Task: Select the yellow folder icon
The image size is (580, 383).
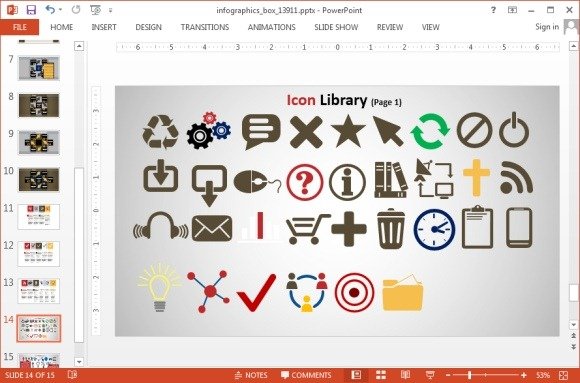Action: [x=403, y=292]
